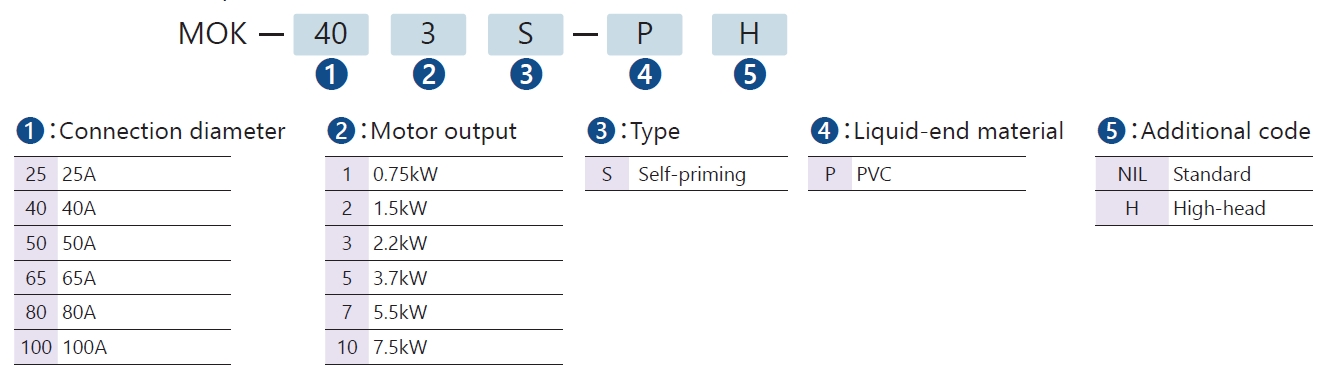Click the 65A connection diameter row
This screenshot has height=387, width=1329.
[124, 278]
